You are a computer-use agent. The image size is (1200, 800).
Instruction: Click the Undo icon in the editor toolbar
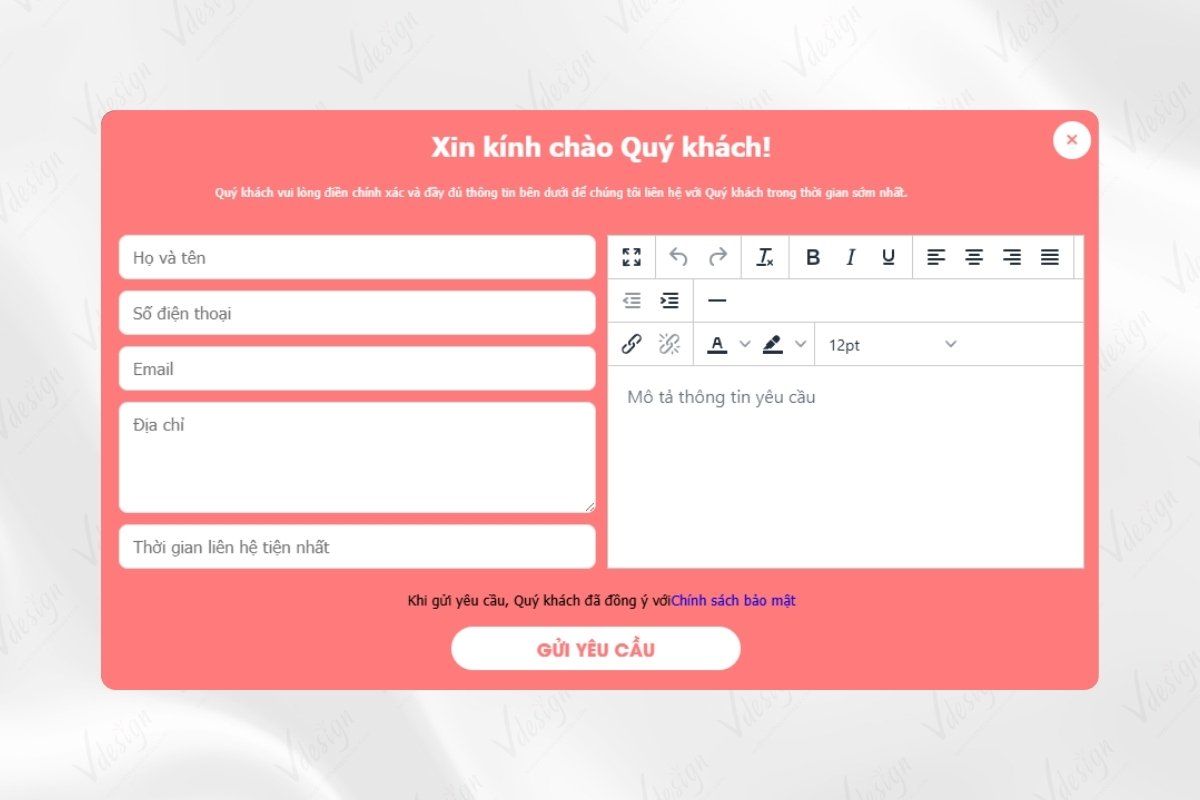679,257
